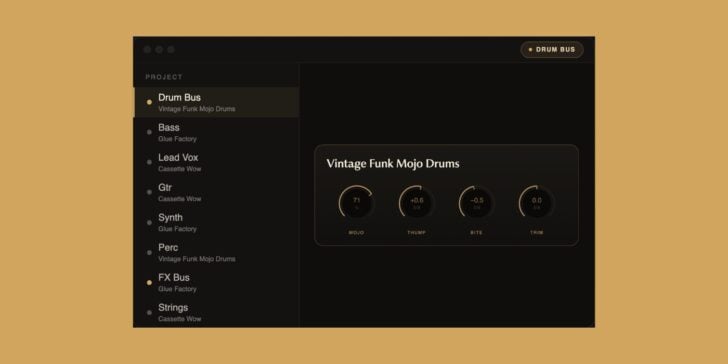Click the MOJO label below the knob
This screenshot has height=364, width=728.
click(357, 233)
